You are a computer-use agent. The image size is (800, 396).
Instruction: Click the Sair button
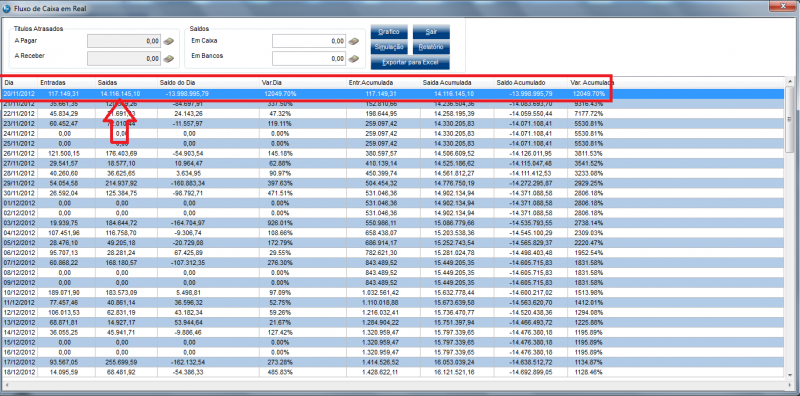[x=431, y=32]
